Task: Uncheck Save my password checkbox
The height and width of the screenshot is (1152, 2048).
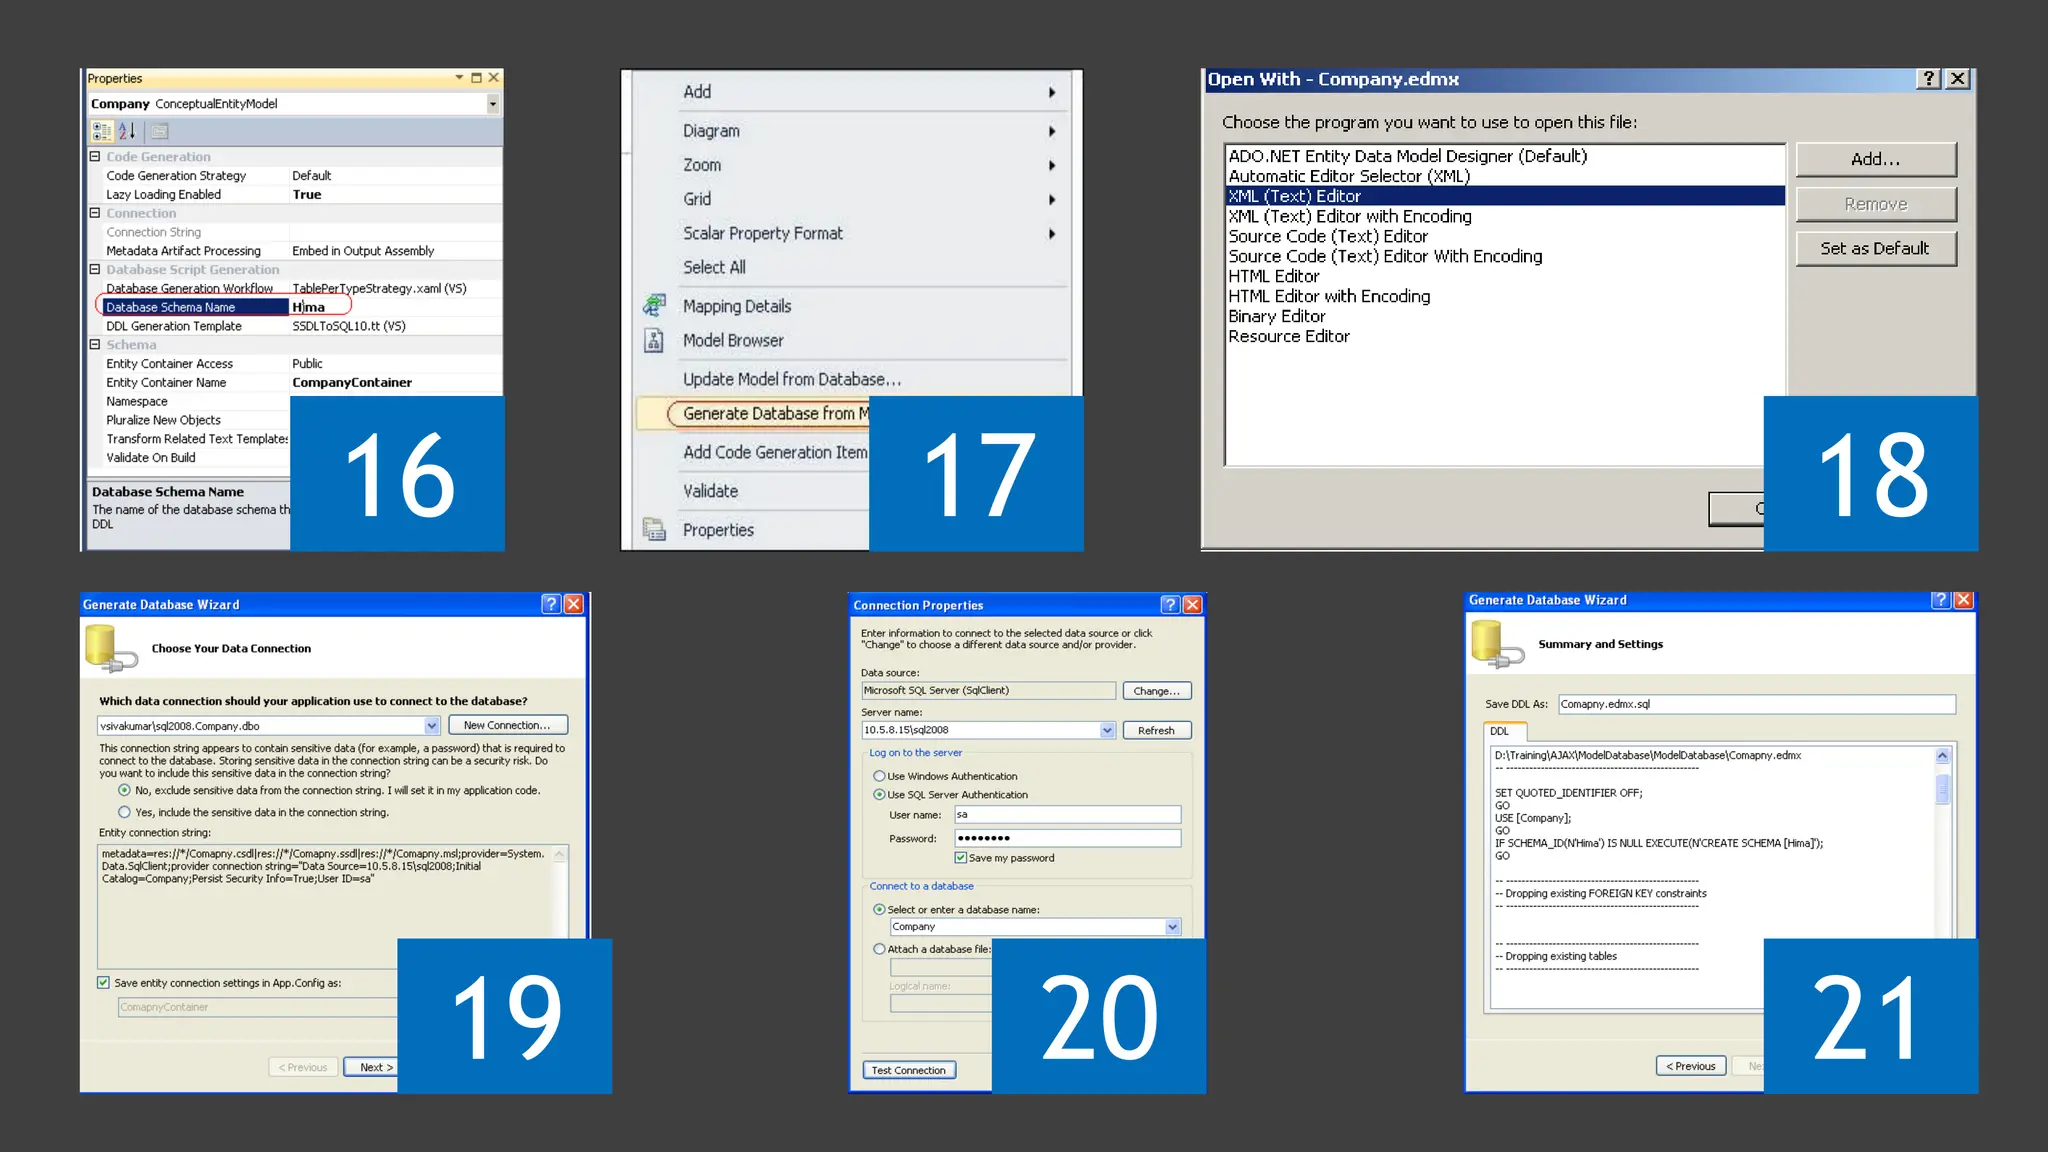Action: [x=961, y=858]
